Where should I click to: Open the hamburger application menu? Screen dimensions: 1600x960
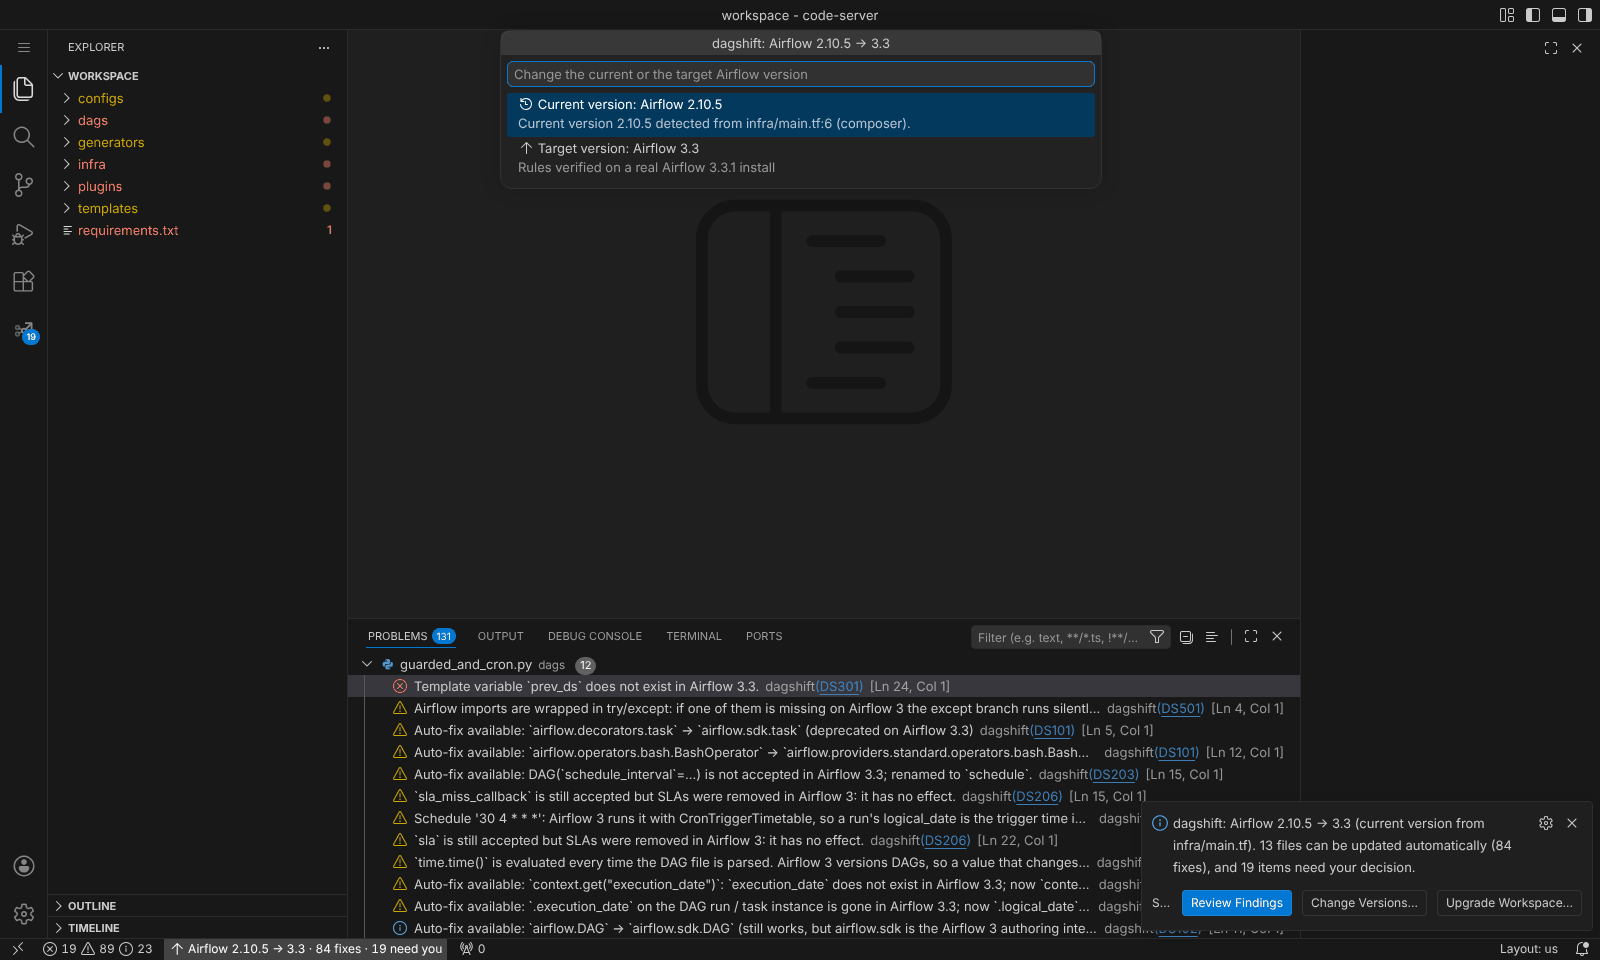tap(24, 47)
